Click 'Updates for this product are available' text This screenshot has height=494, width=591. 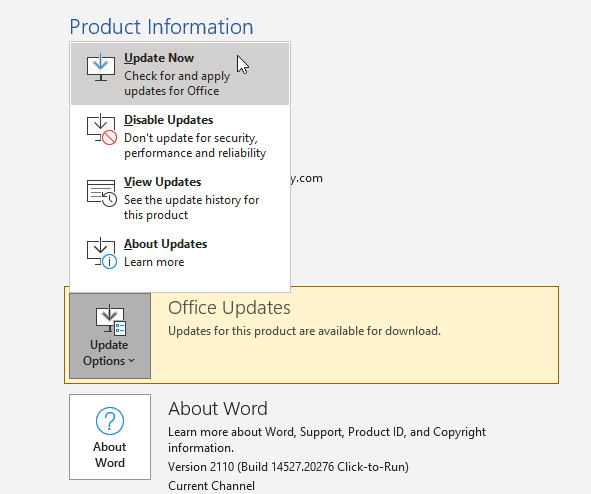click(304, 331)
